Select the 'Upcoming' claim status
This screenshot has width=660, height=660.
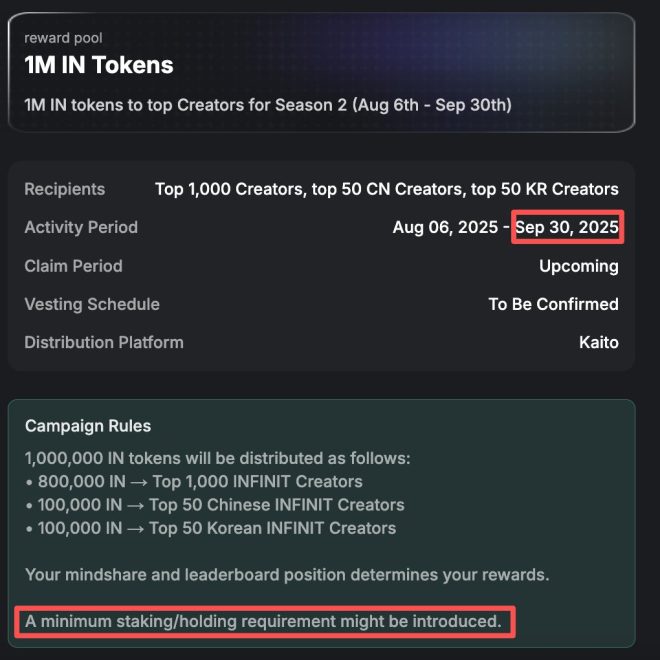point(579,266)
